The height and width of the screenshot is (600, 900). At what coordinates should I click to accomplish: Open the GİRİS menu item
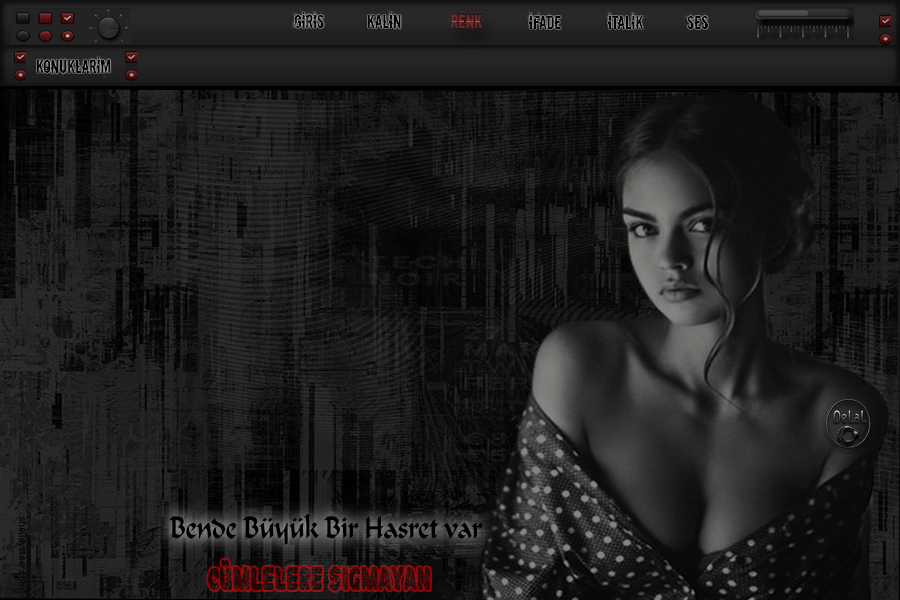click(309, 22)
